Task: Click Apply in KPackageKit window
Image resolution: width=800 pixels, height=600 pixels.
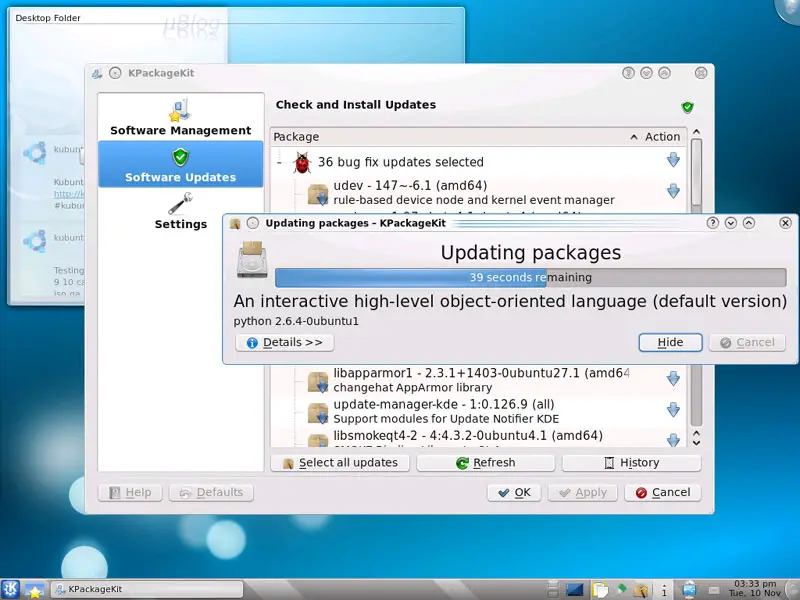Action: point(583,492)
